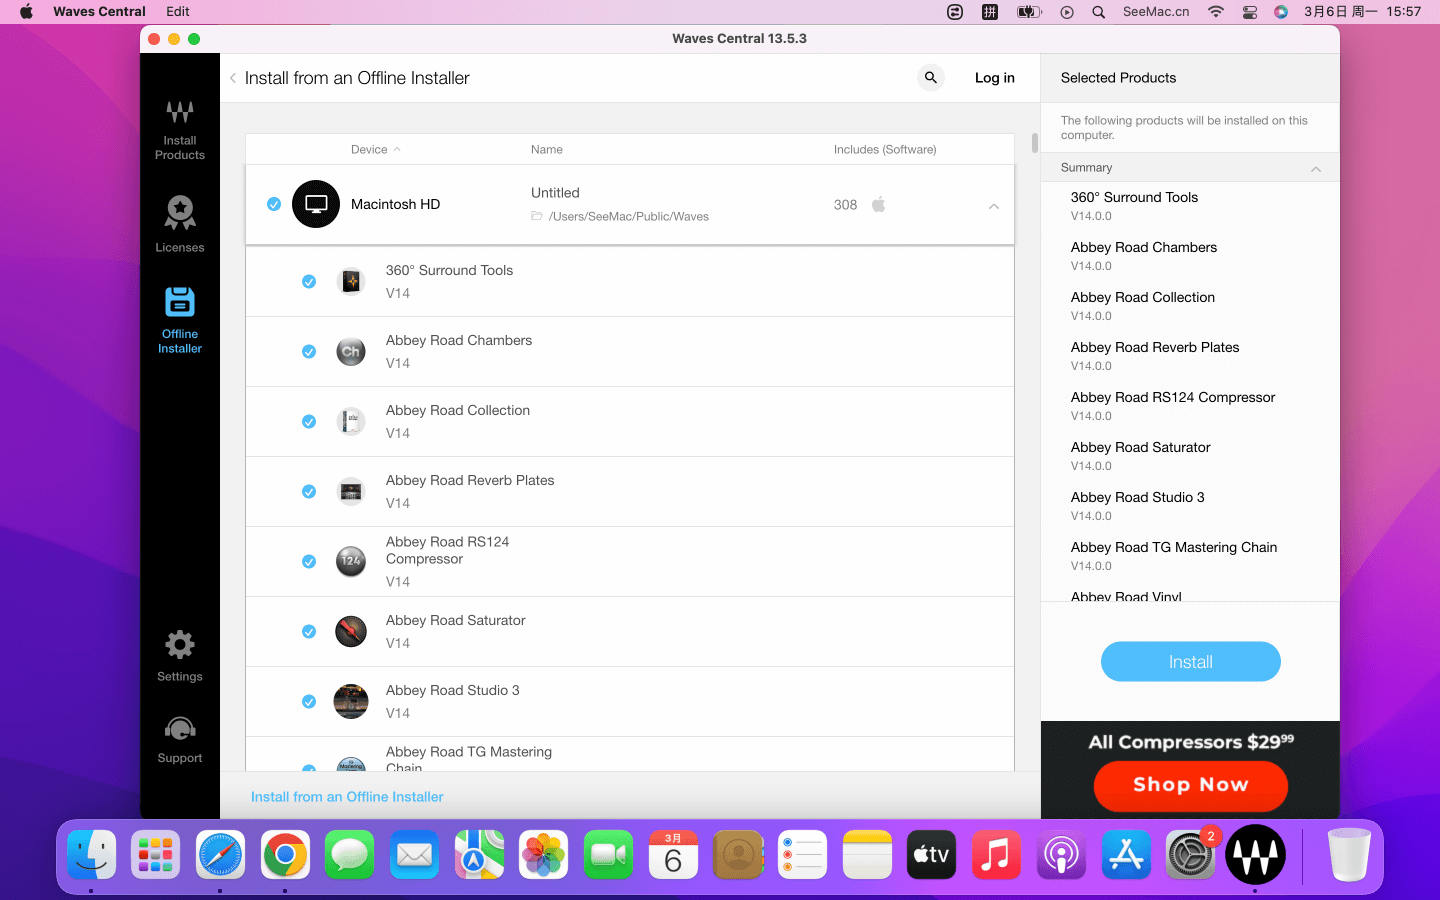Click the Abbey Road Saturator product icon
Screen dimensions: 1440x900
coord(350,631)
